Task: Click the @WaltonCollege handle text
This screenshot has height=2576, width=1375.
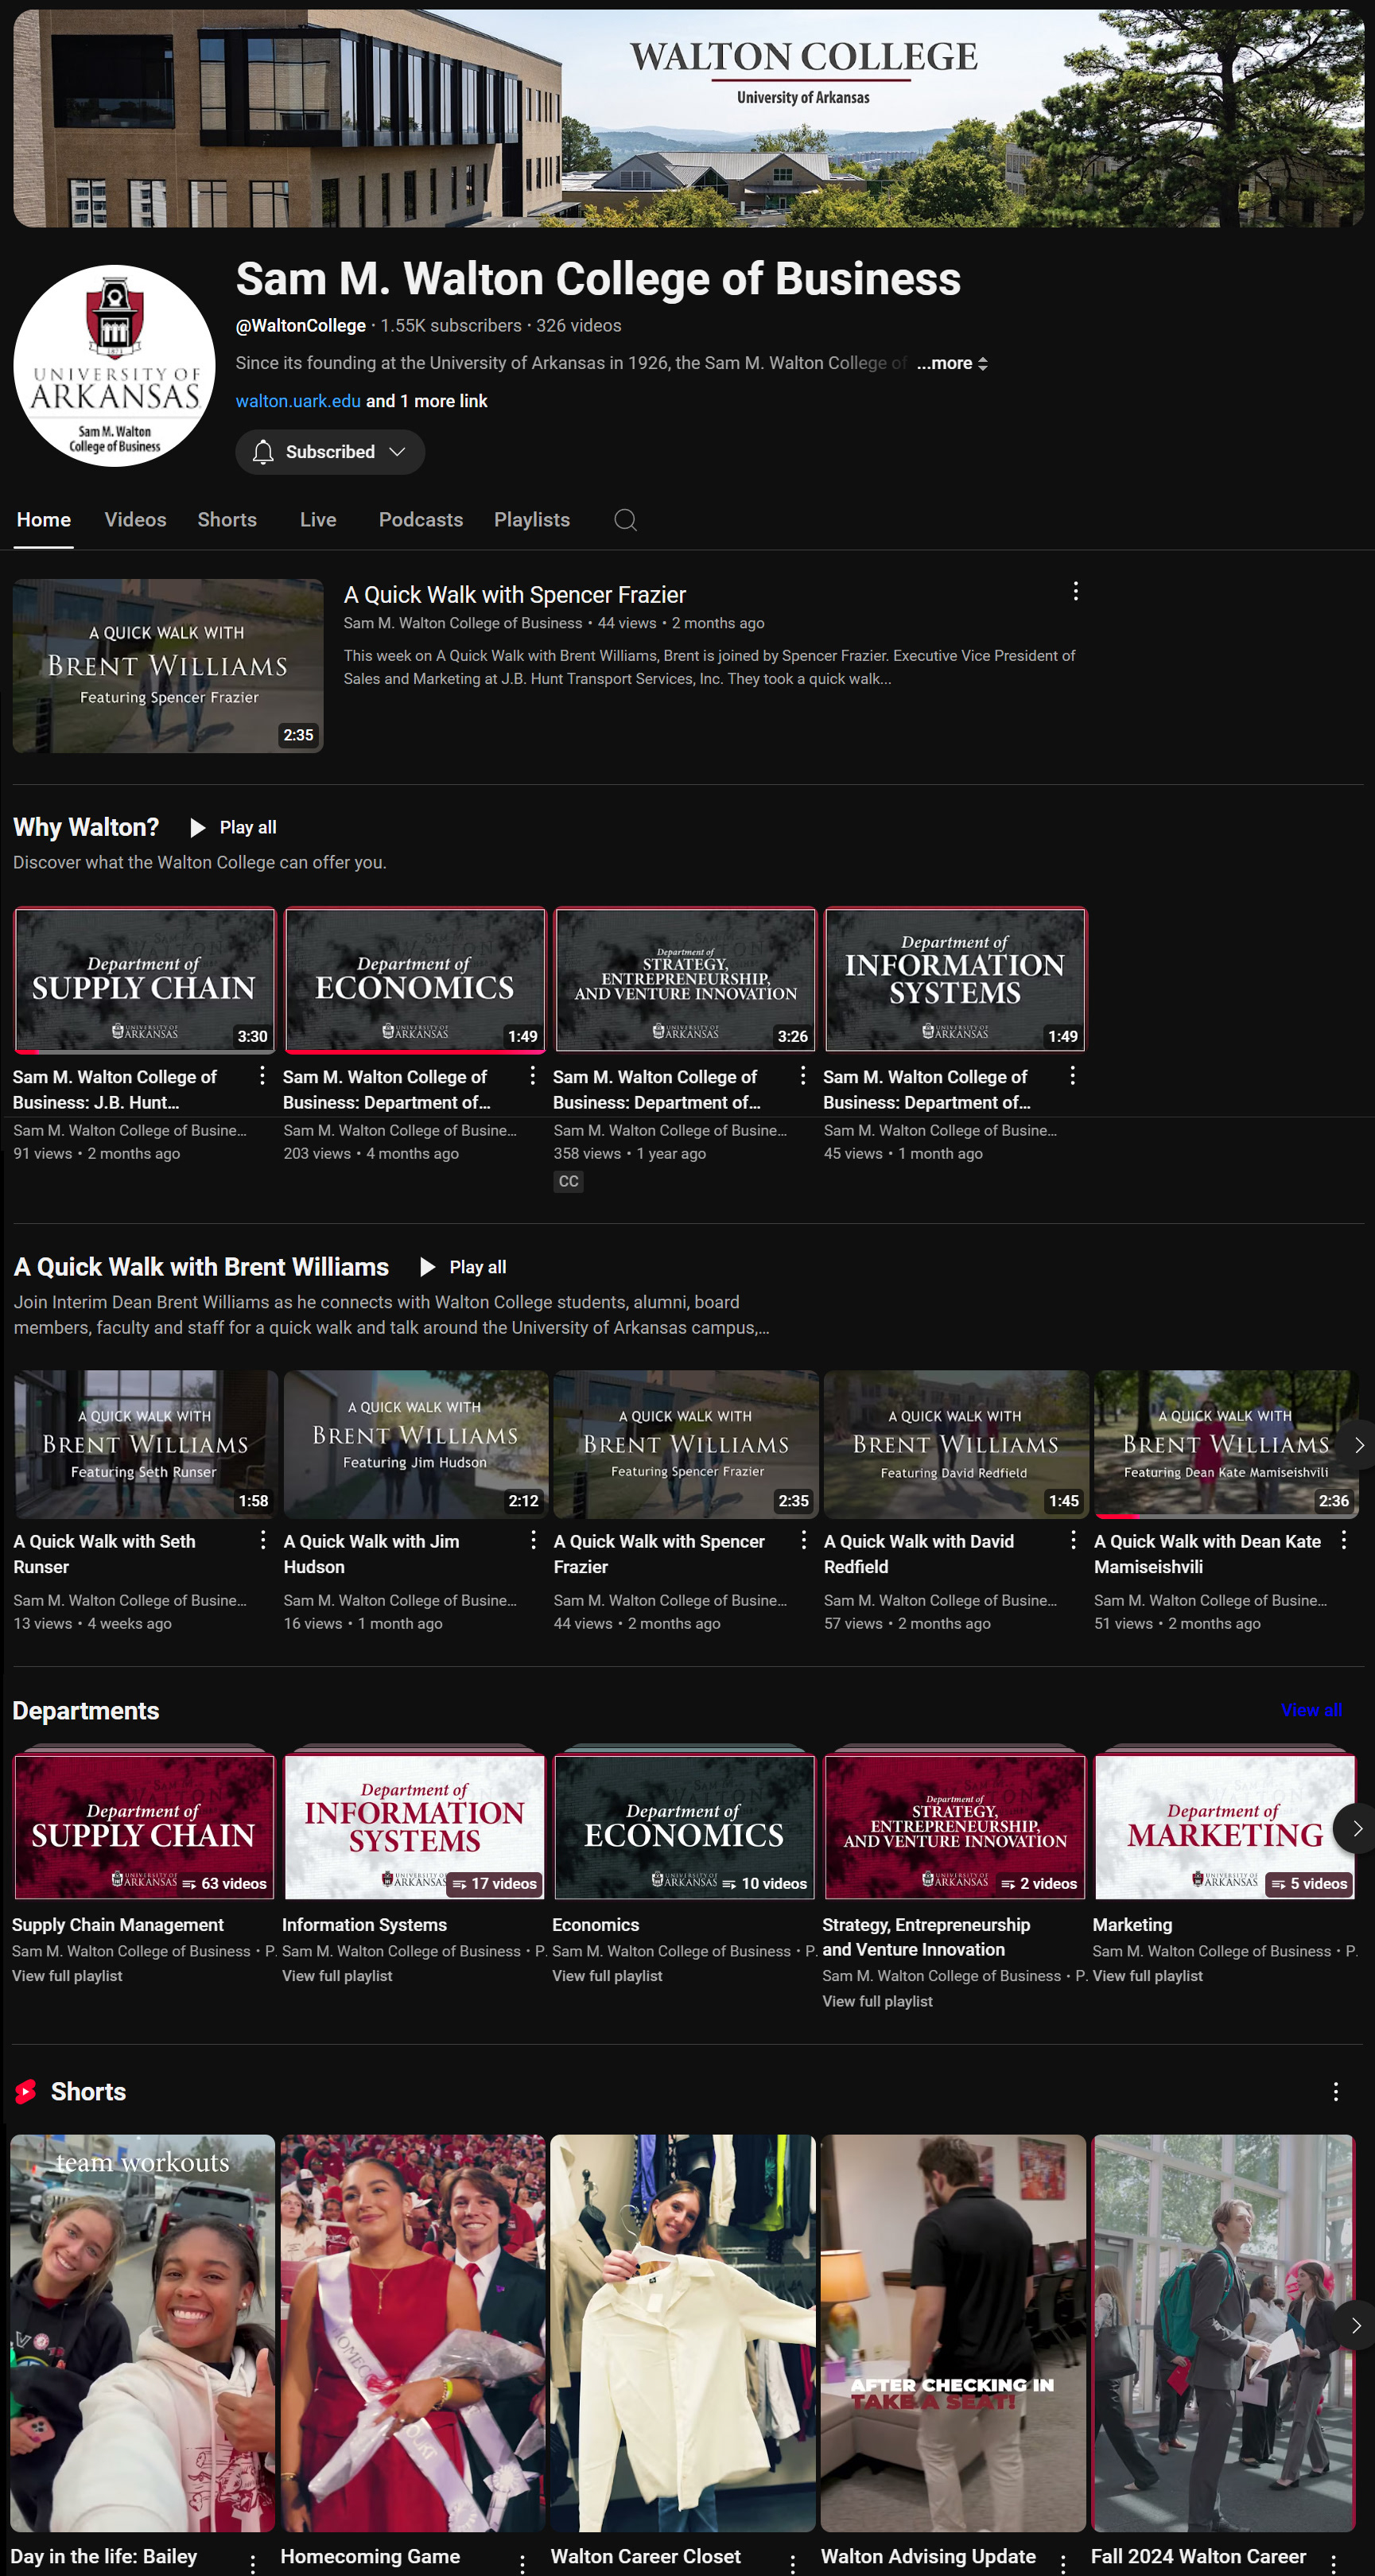Action: pyautogui.click(x=301, y=326)
